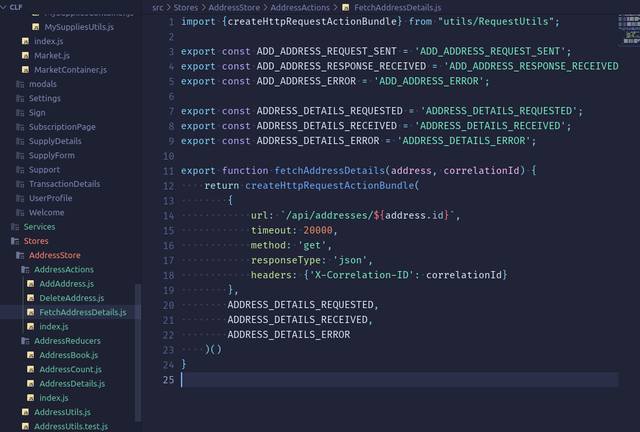Open AddressDetails.js in the file tree
Screen dimensions: 640x432
click(72, 384)
